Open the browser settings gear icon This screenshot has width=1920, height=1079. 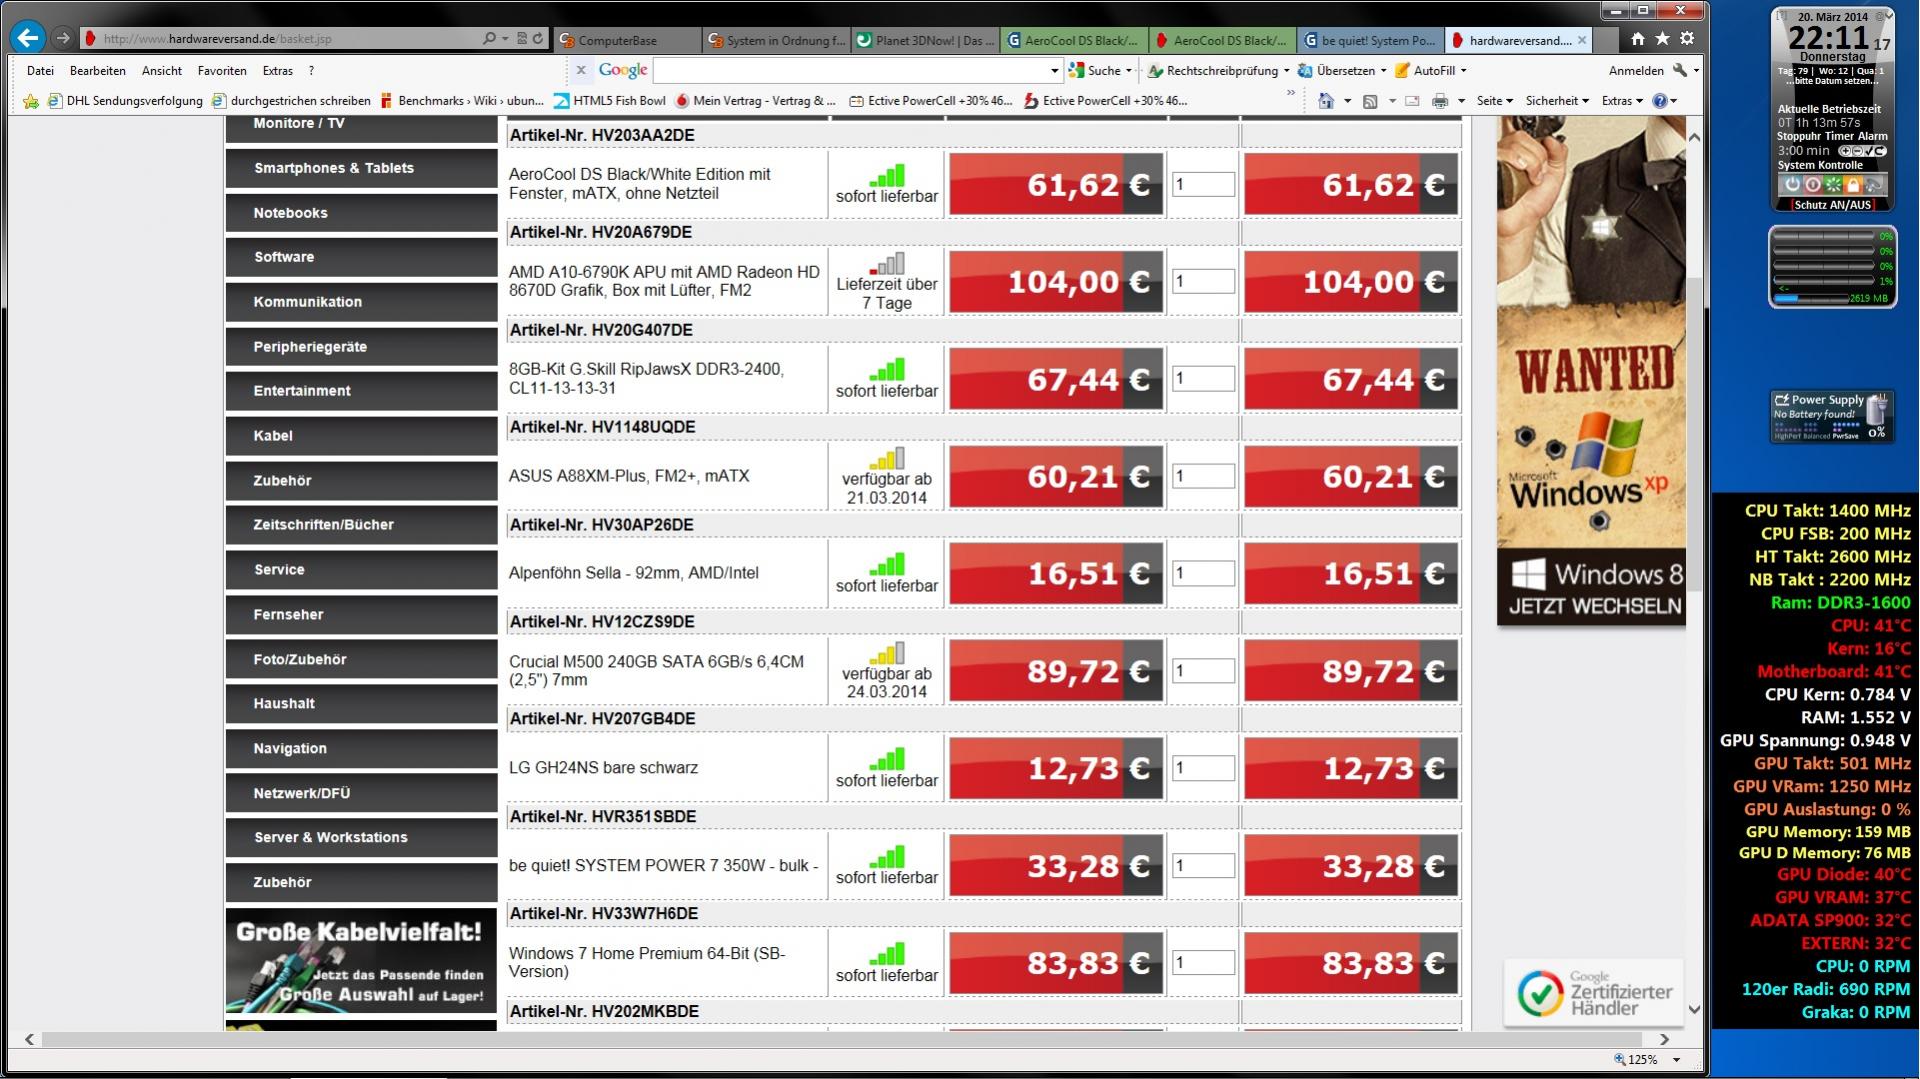point(1687,39)
